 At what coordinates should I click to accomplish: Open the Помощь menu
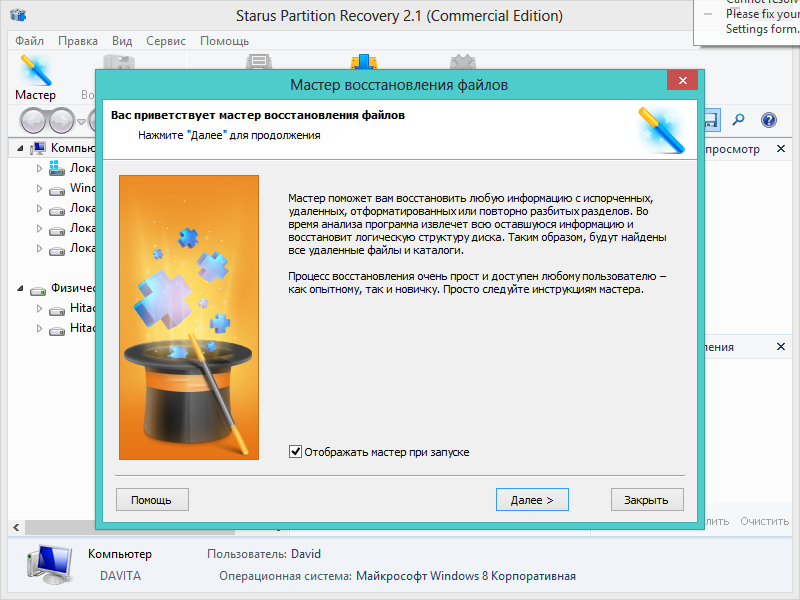(224, 41)
